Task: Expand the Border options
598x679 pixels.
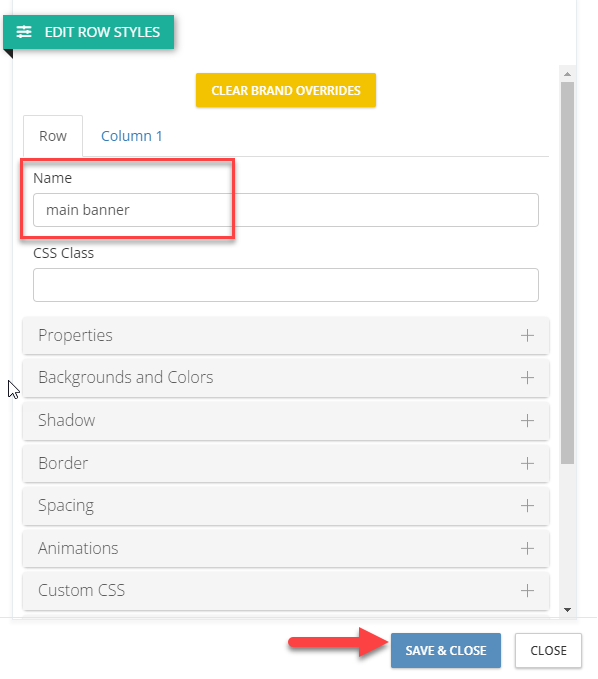Action: (x=286, y=463)
